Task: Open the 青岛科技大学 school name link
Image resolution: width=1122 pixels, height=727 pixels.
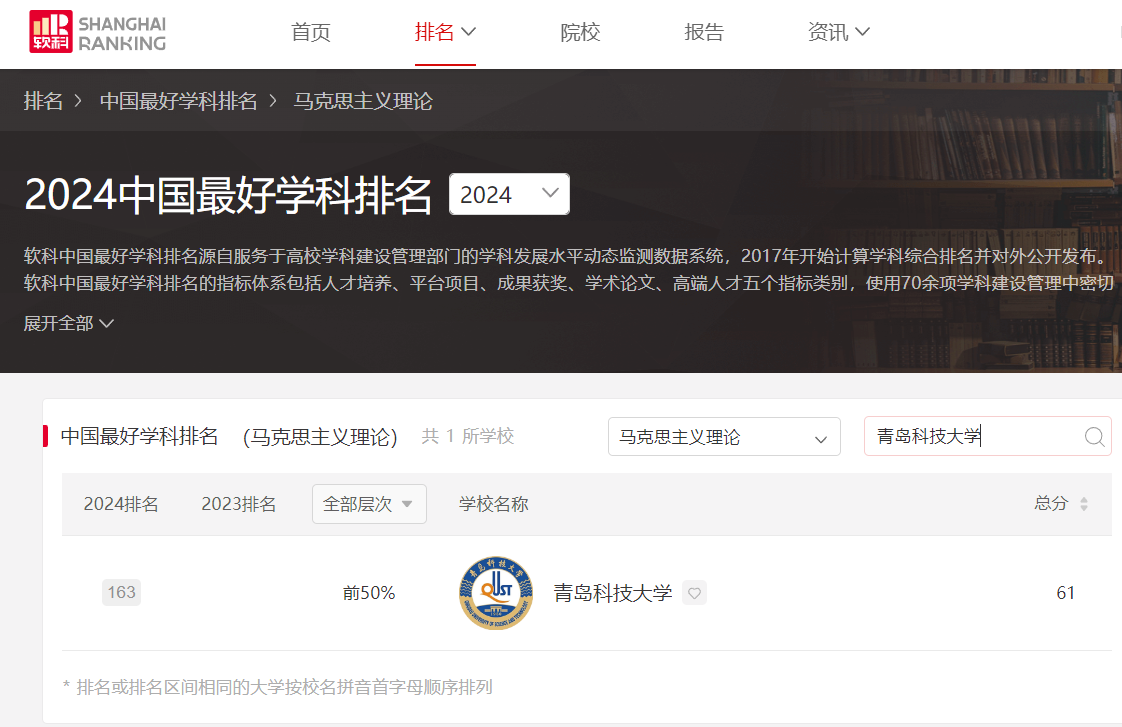Action: click(612, 593)
